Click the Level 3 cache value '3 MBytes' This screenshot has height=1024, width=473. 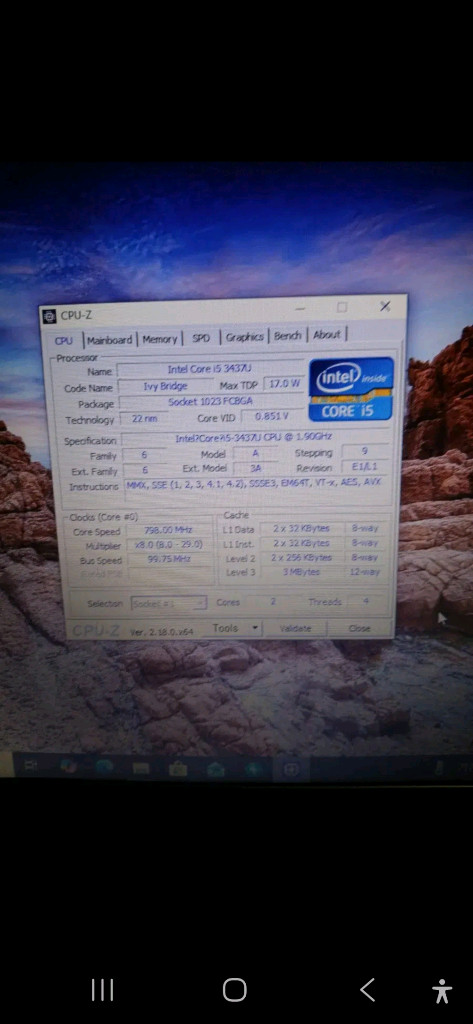pos(302,572)
